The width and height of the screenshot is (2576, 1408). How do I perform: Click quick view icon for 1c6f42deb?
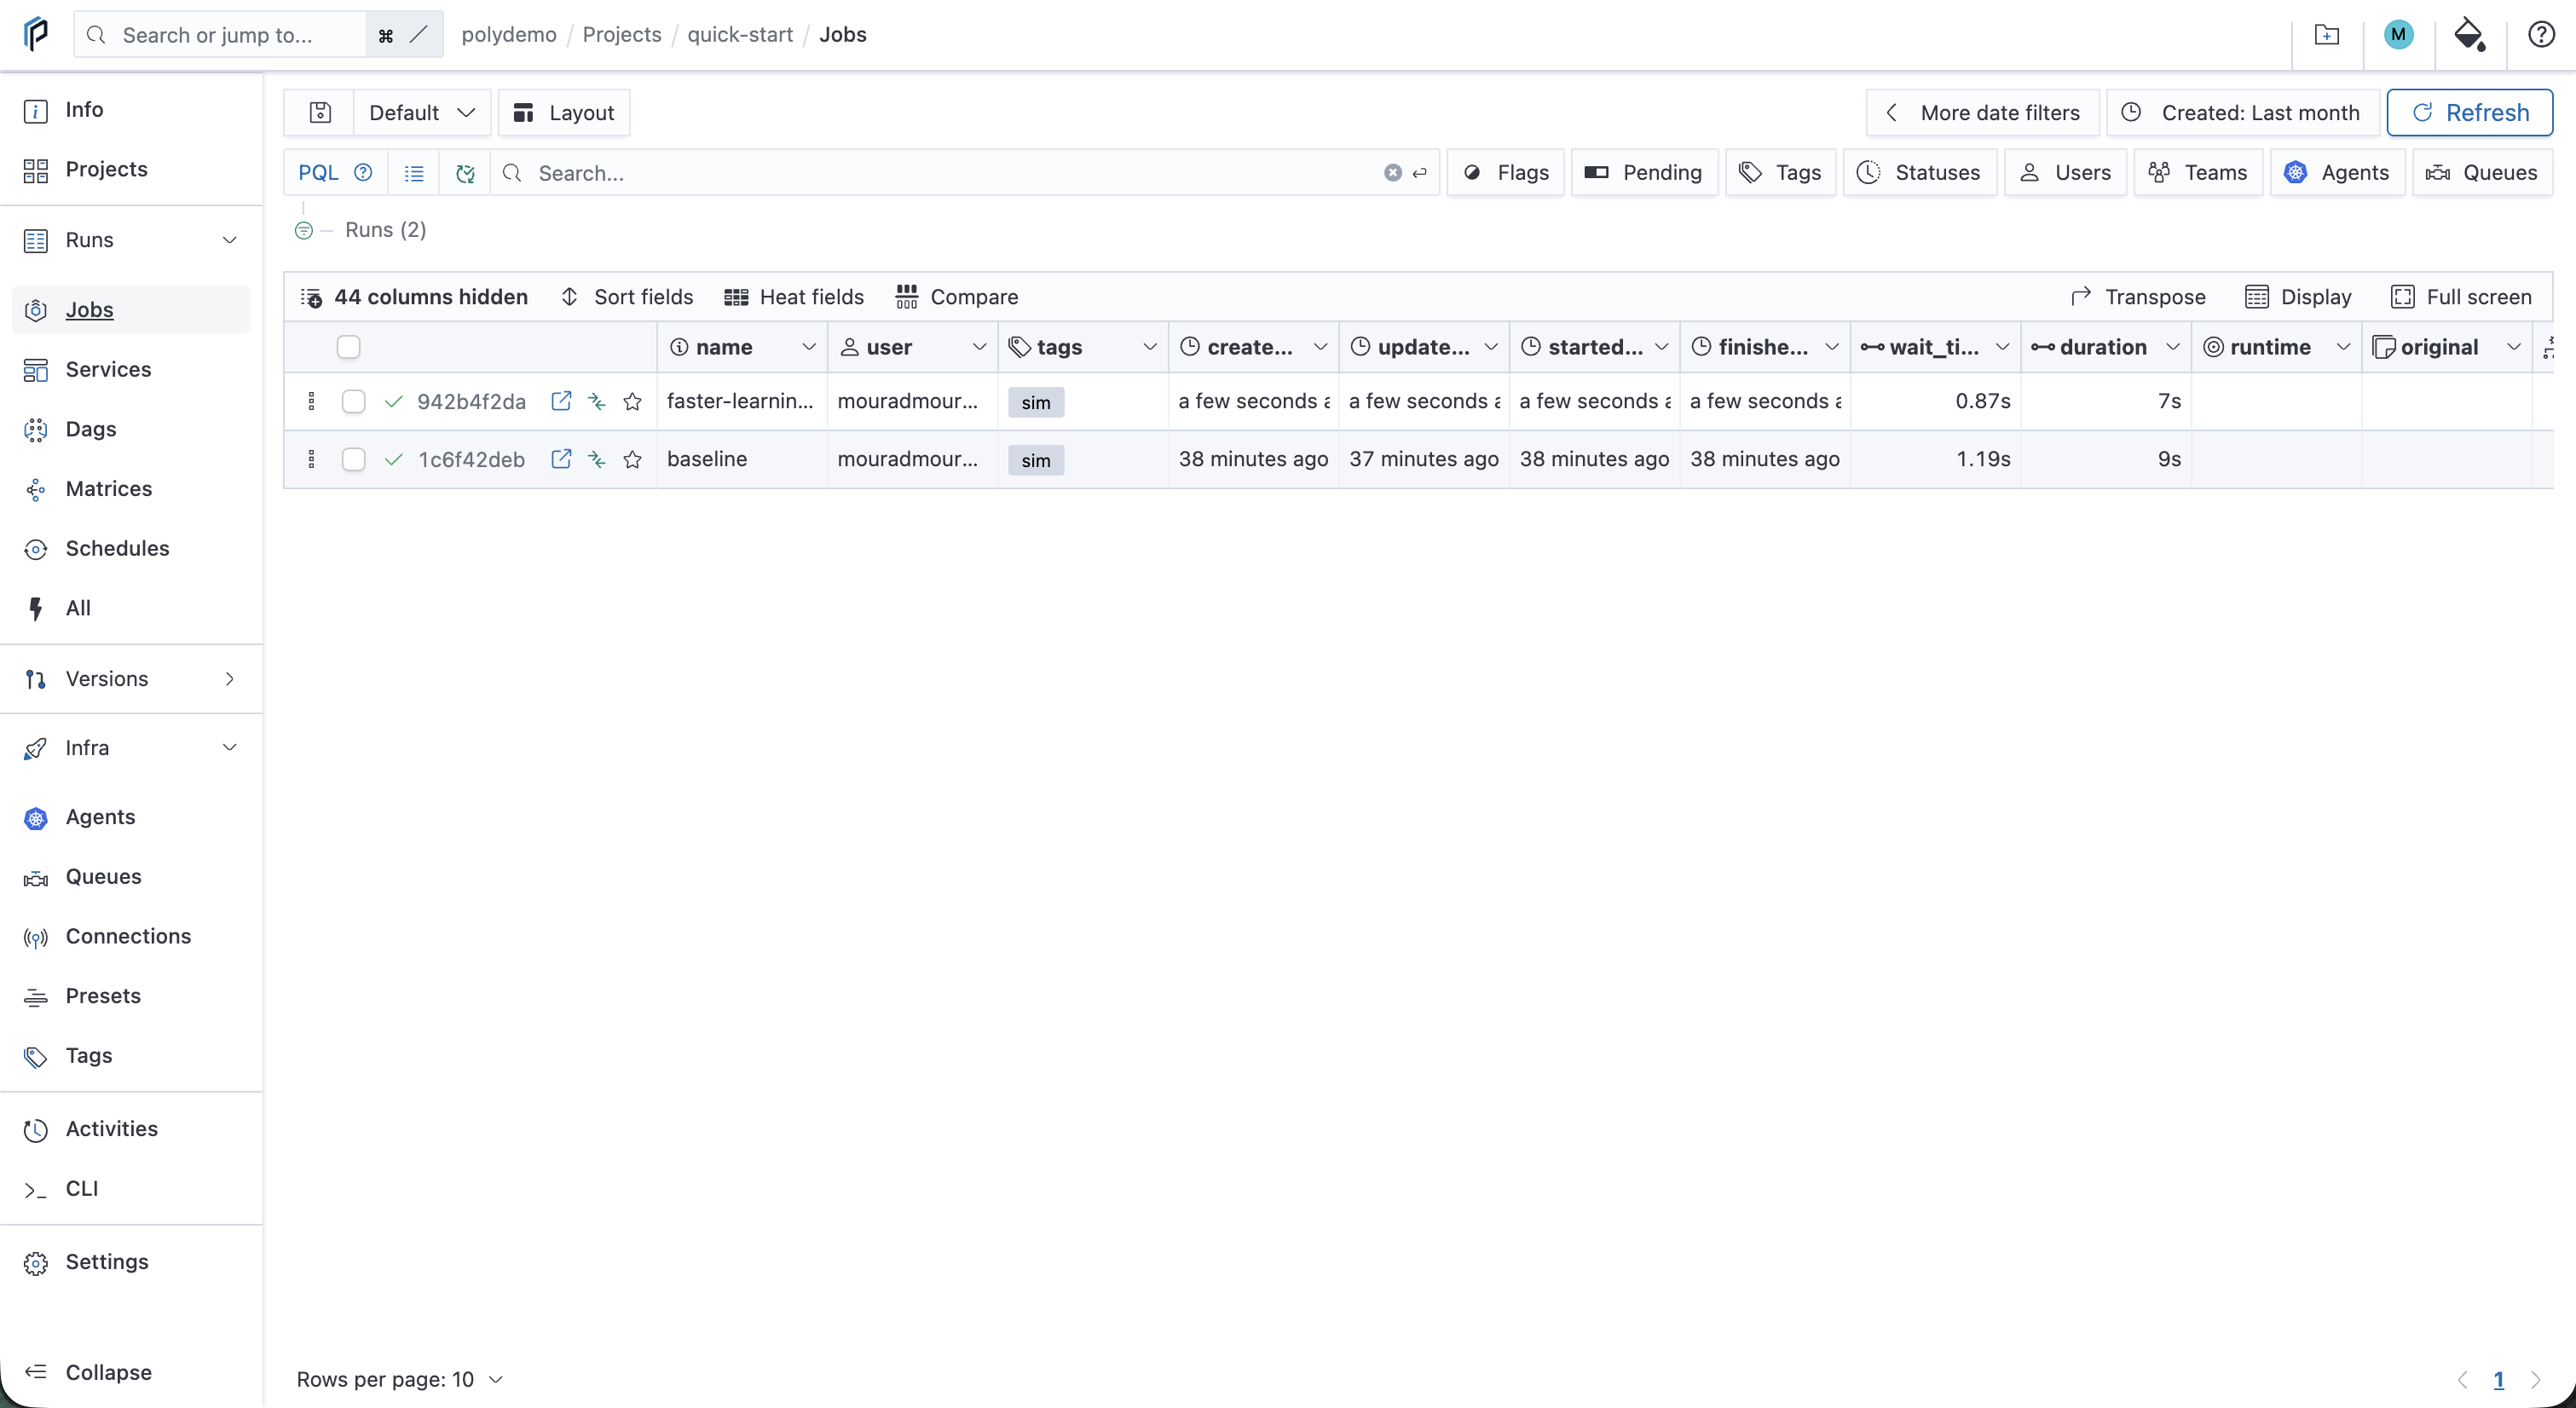[597, 459]
